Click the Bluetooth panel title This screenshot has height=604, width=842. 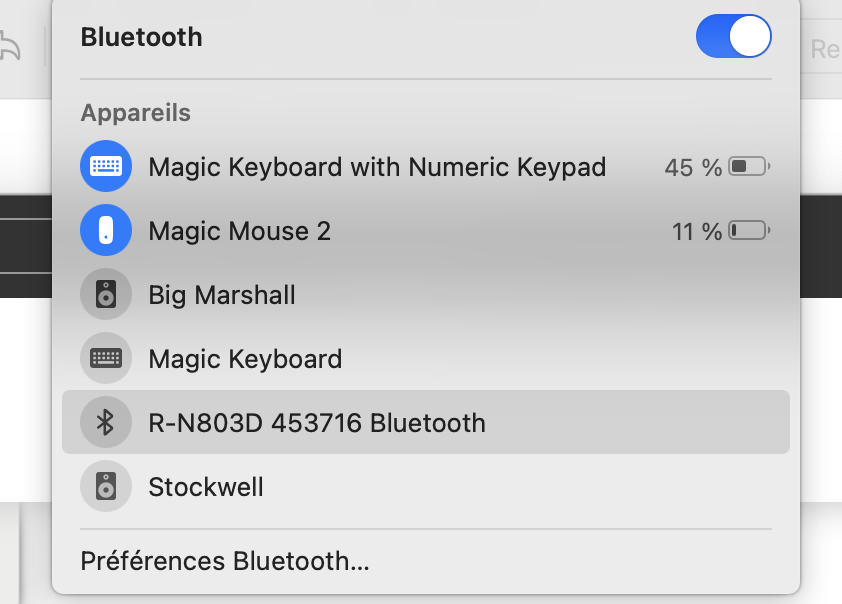141,37
